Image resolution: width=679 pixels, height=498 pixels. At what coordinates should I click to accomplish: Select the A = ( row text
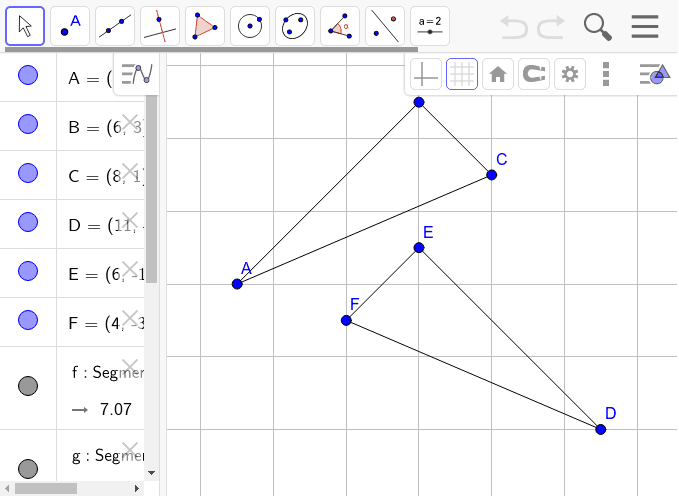coord(90,79)
